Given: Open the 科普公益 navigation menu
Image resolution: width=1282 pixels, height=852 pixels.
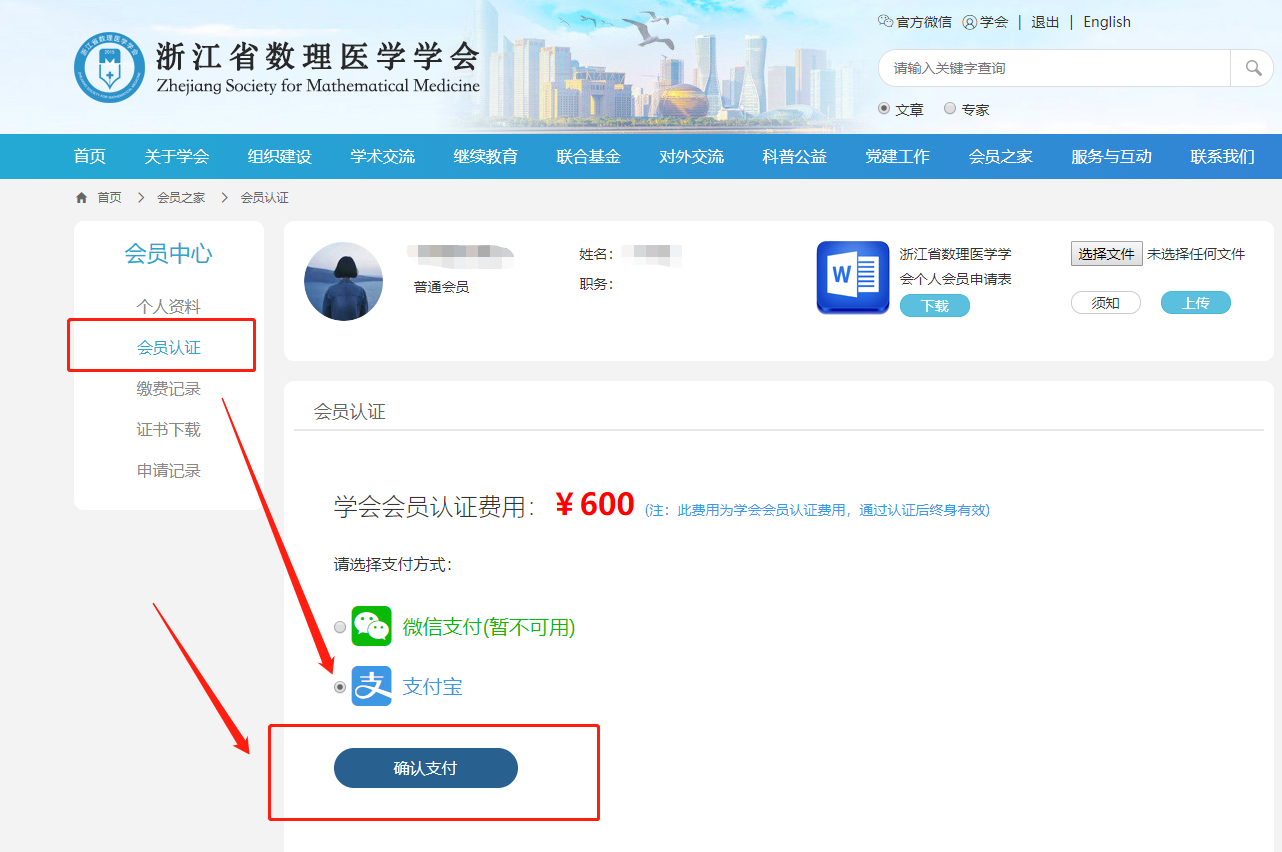Looking at the screenshot, I should pos(794,156).
